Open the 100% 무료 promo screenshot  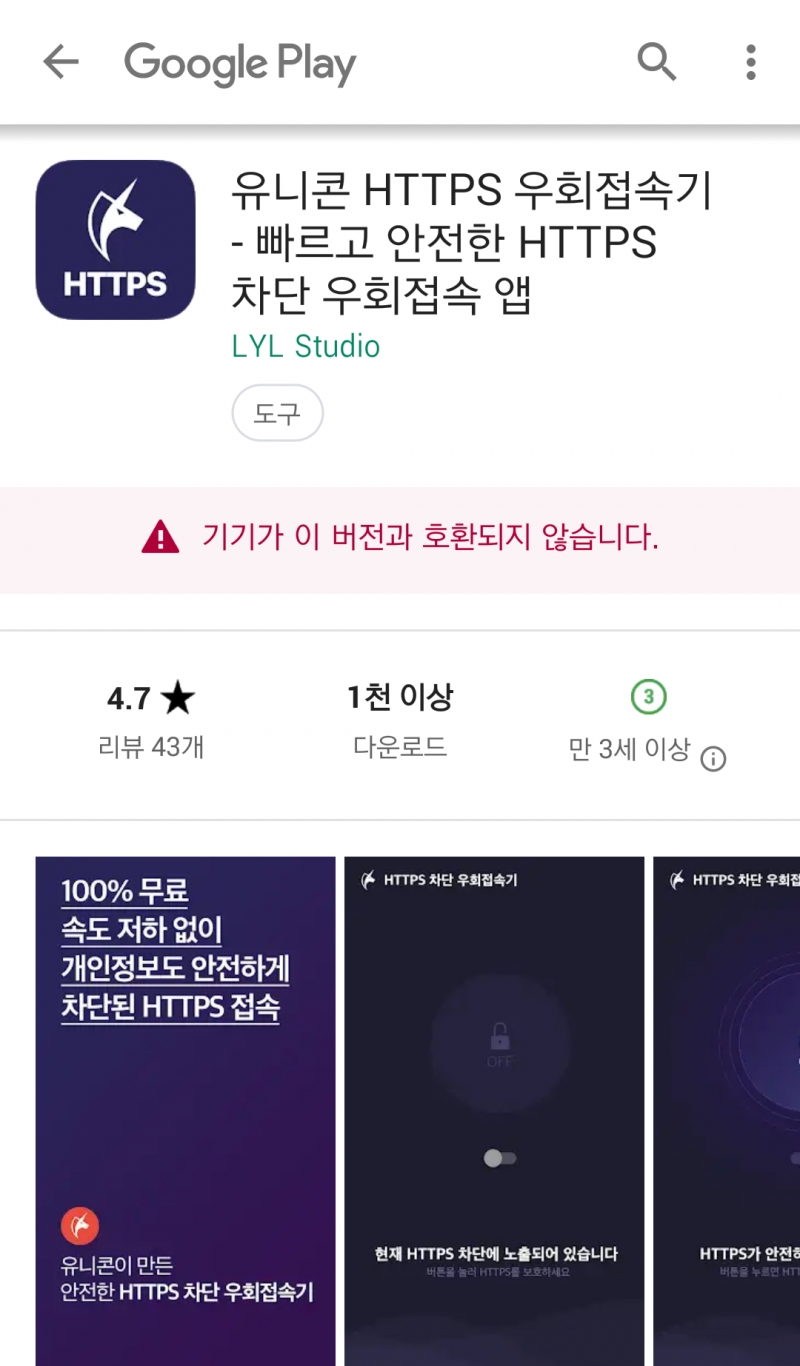pyautogui.click(x=186, y=1111)
